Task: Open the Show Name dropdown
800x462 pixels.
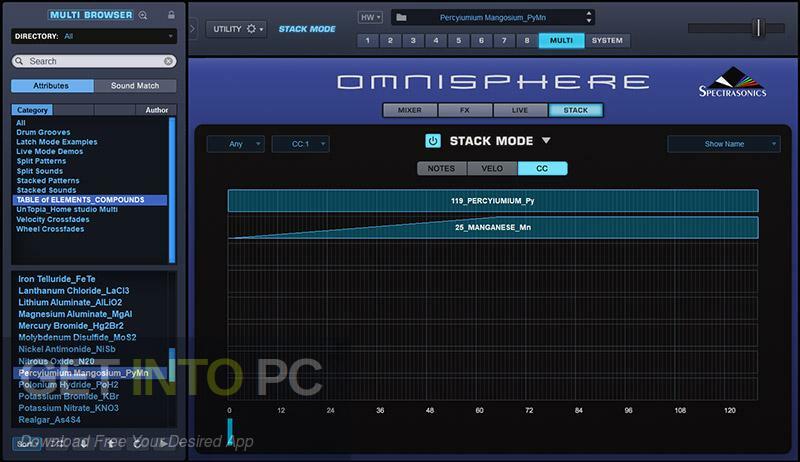Action: point(723,144)
